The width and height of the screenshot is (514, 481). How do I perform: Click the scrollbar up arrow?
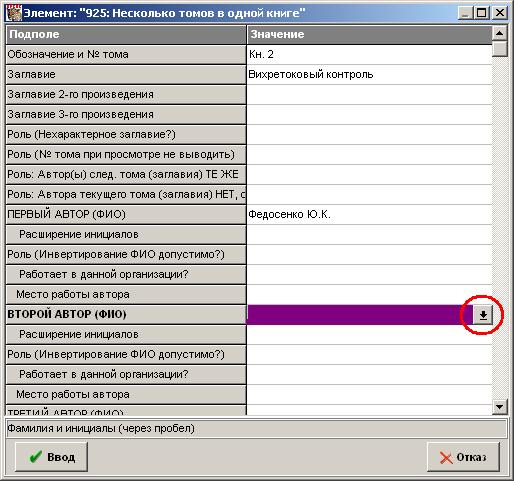pyautogui.click(x=500, y=33)
